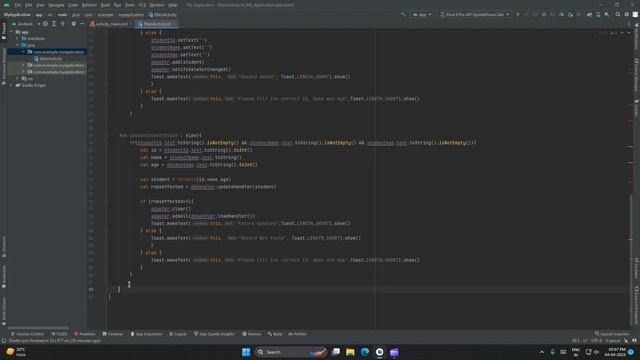Click Select Opened File target icon
Screen dimensions: 640x360
[45, 24]
